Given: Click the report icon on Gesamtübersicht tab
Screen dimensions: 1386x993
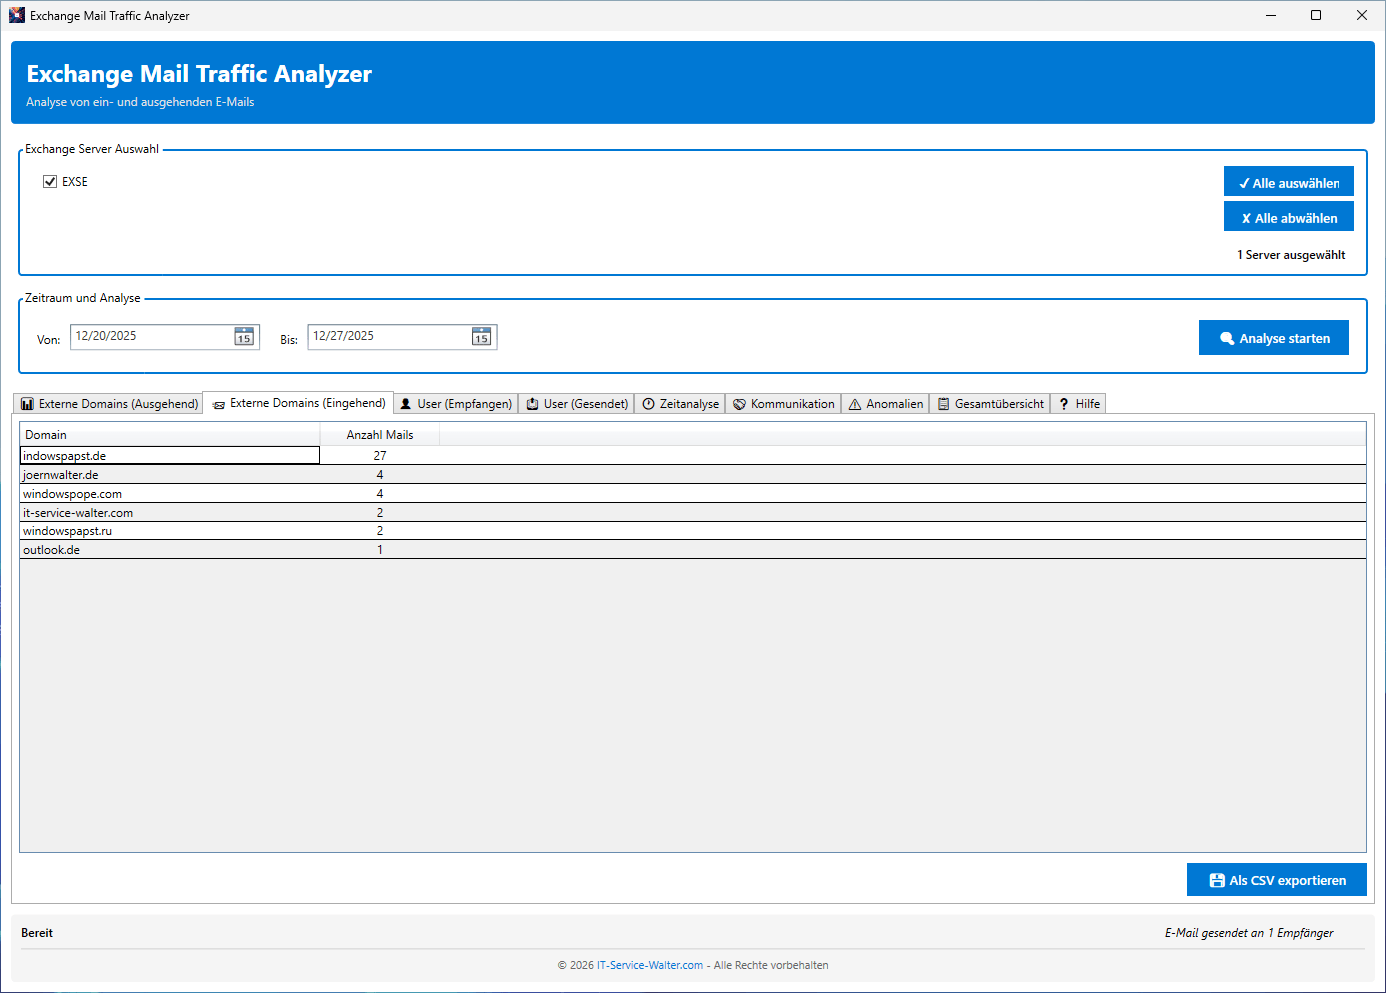Looking at the screenshot, I should pyautogui.click(x=943, y=404).
